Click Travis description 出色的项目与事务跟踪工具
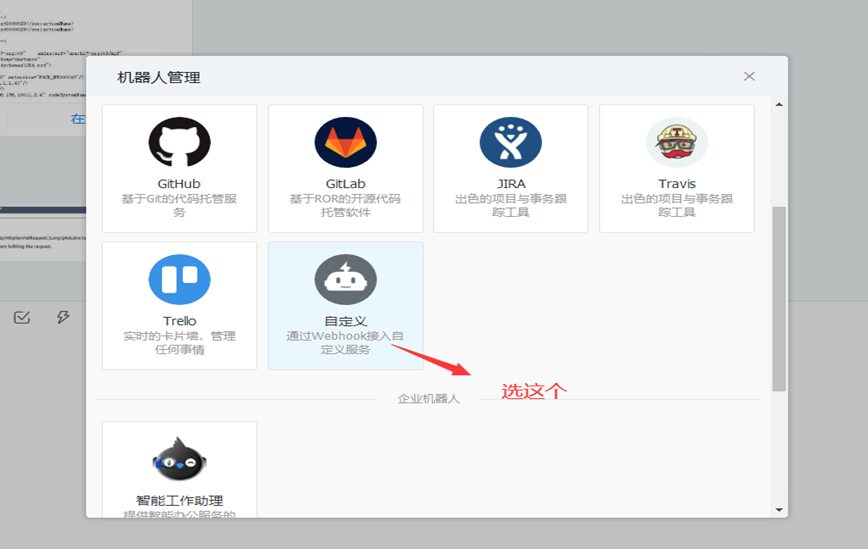The image size is (868, 549). 676,205
